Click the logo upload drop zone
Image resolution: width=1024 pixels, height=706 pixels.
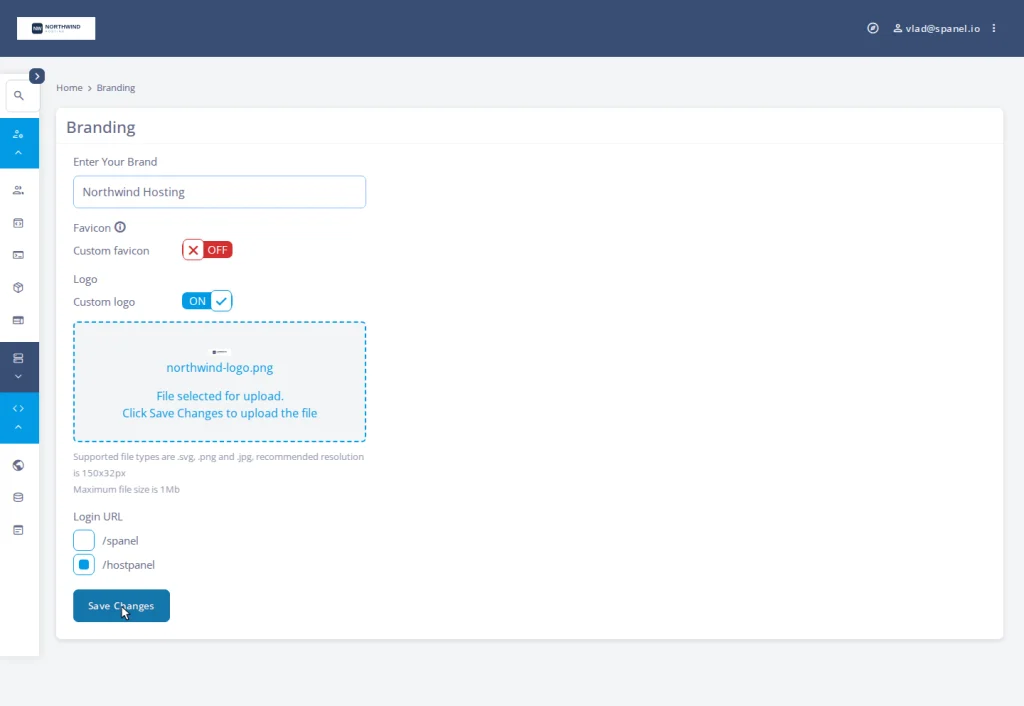219,381
